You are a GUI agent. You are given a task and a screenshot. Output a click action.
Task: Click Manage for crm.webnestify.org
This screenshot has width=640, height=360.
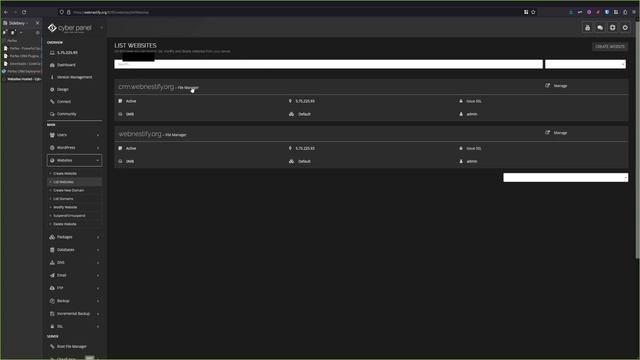560,86
